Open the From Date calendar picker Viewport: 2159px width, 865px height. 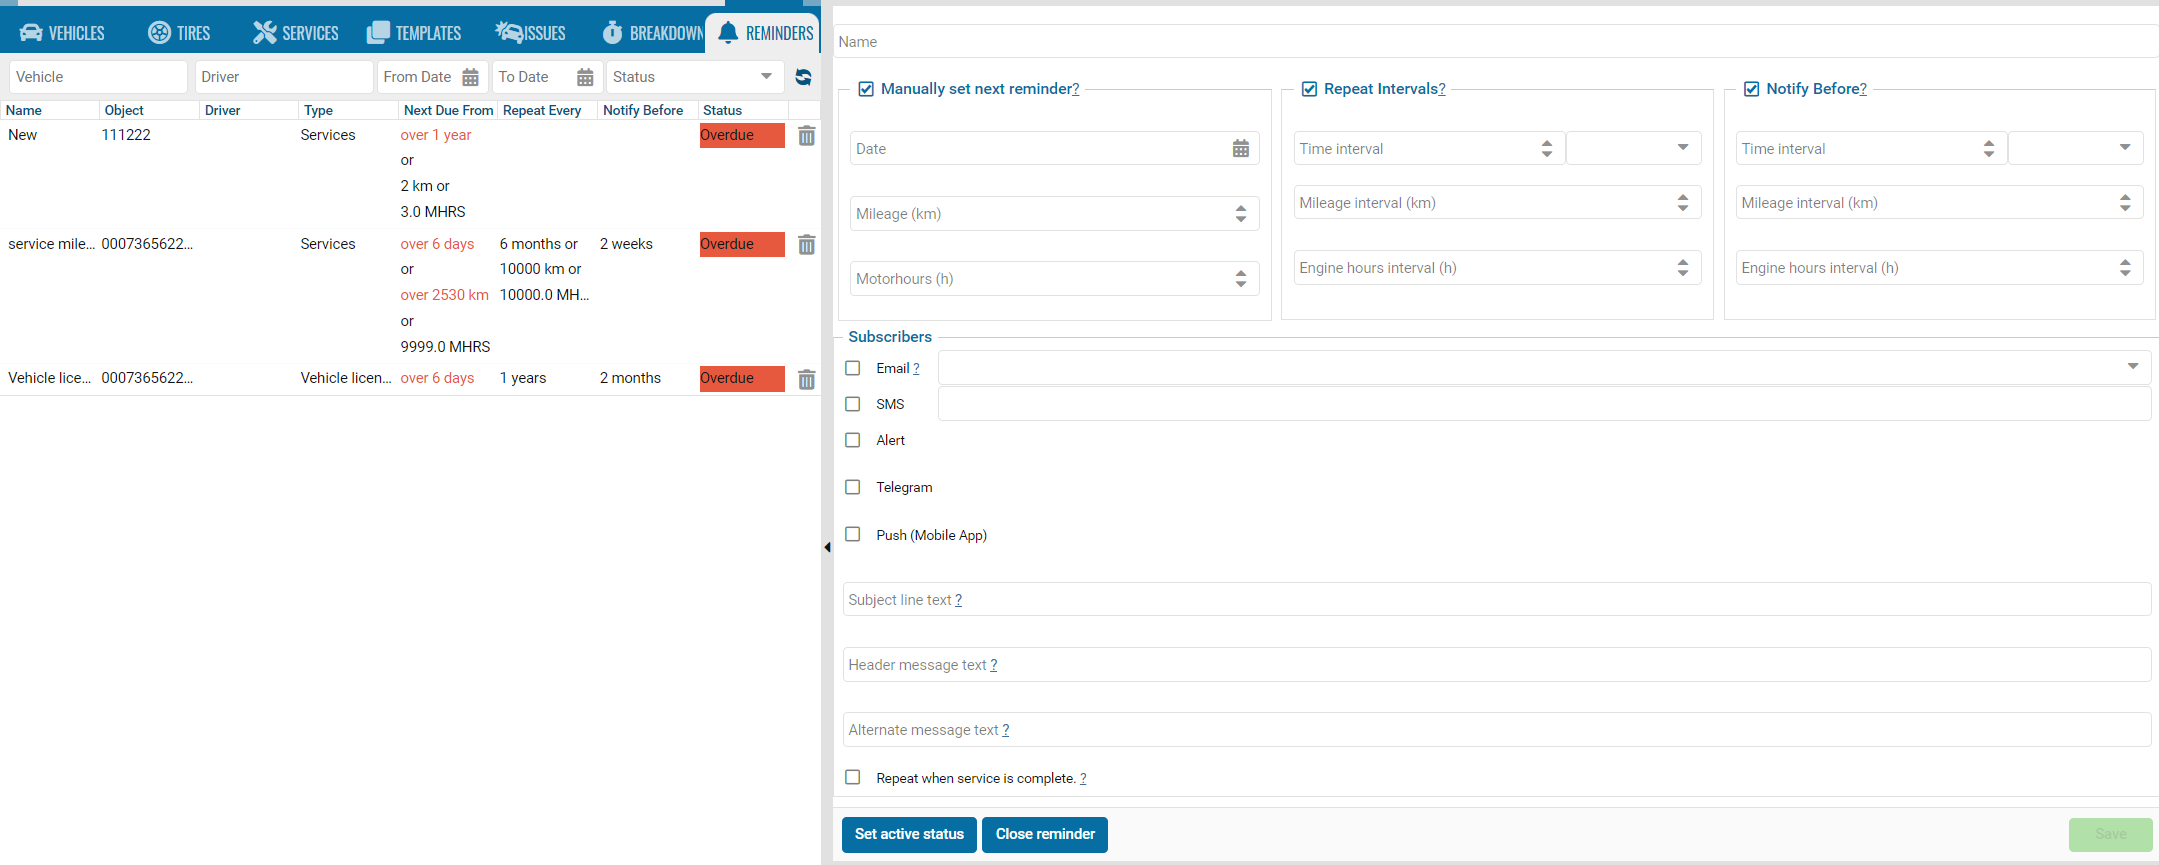[x=470, y=77]
